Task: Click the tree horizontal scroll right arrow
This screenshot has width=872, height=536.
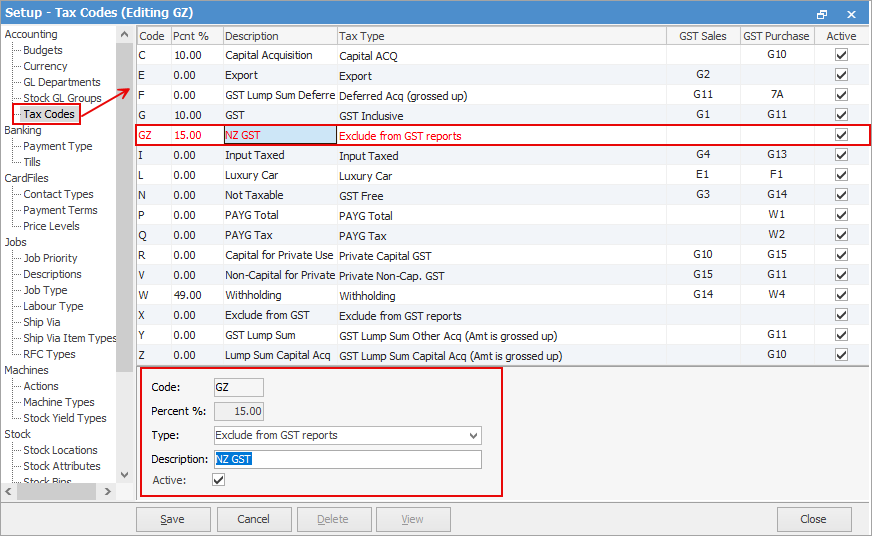Action: pos(108,492)
